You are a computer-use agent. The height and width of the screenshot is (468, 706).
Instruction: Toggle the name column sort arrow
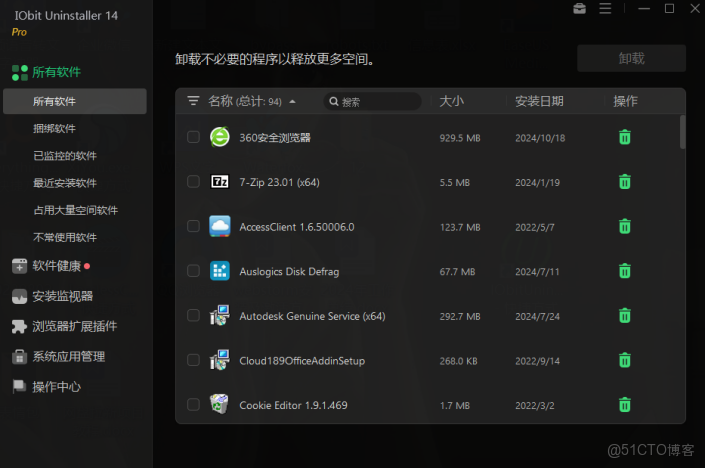pyautogui.click(x=292, y=102)
